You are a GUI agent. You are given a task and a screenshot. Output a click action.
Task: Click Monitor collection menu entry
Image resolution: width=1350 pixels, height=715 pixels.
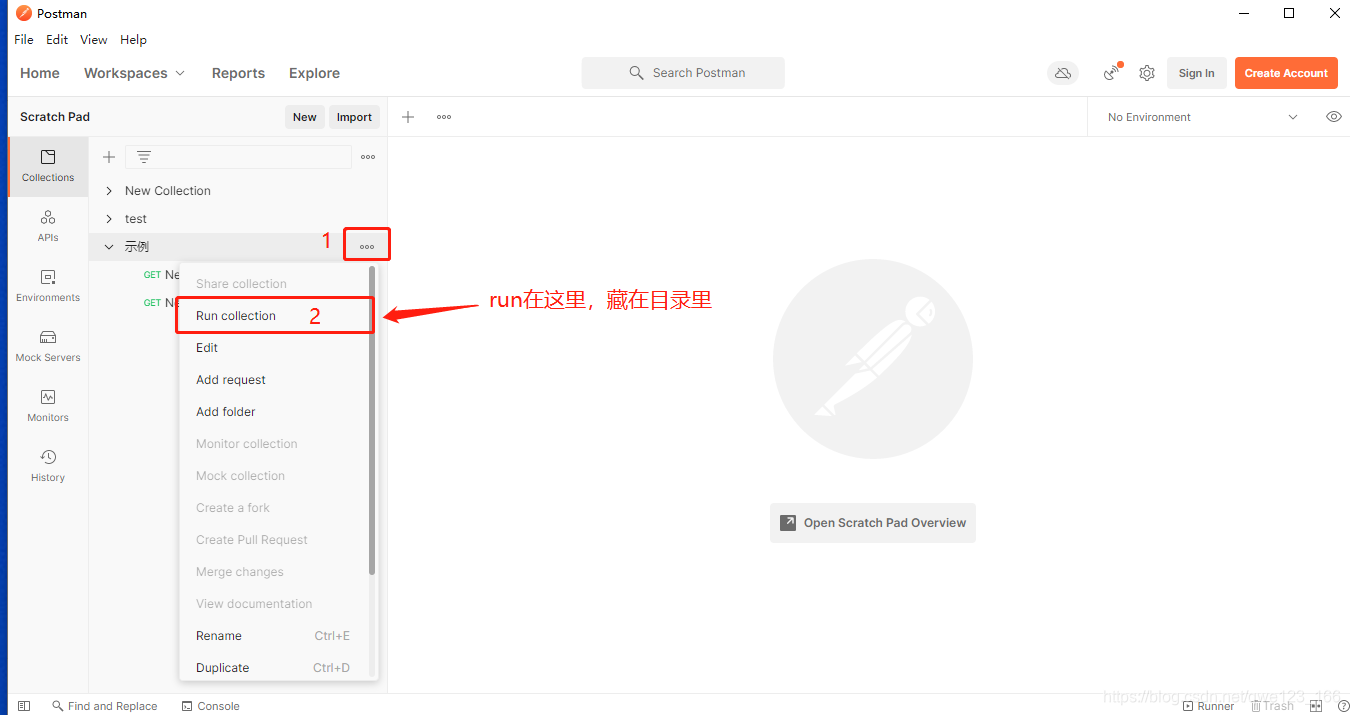[274, 444]
